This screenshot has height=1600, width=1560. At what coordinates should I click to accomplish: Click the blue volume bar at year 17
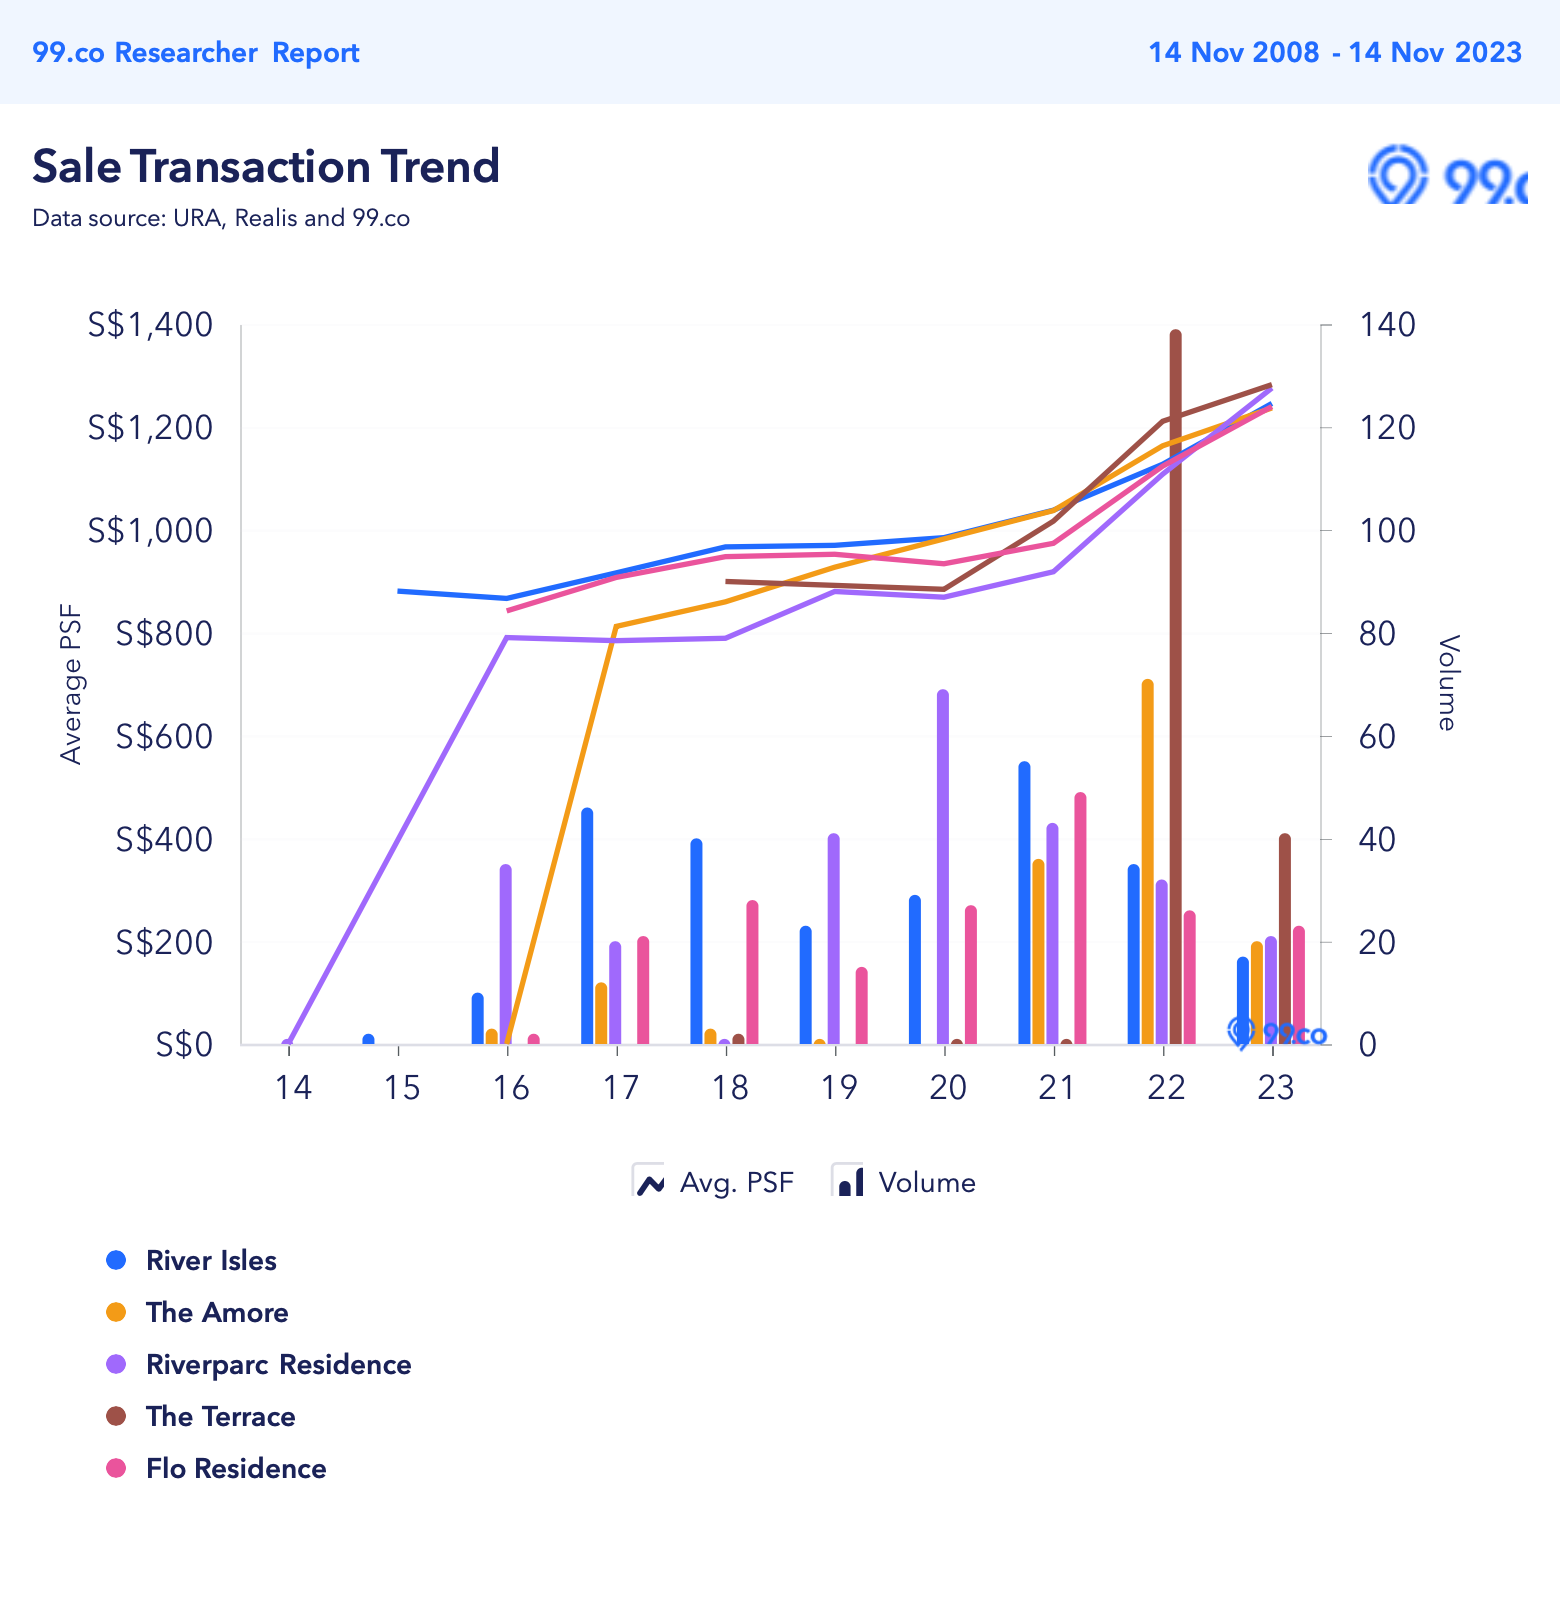pyautogui.click(x=587, y=926)
